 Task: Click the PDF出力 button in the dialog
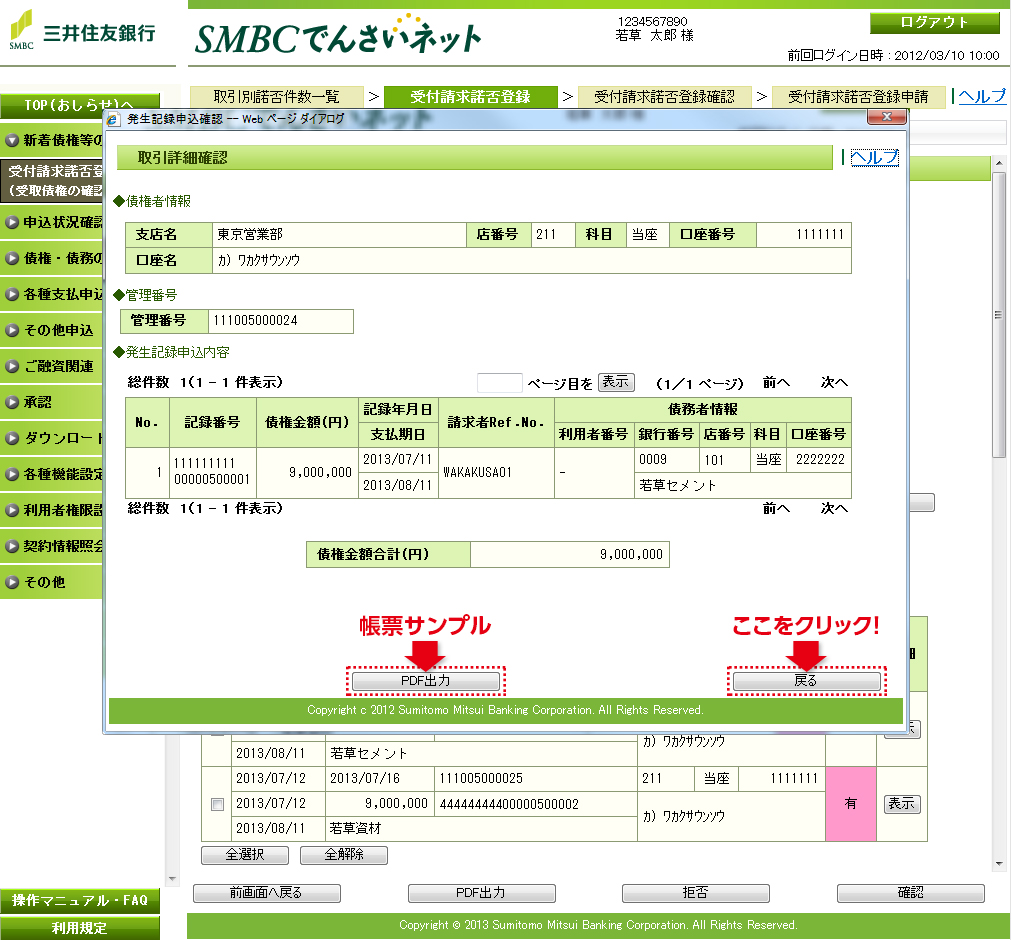point(425,681)
